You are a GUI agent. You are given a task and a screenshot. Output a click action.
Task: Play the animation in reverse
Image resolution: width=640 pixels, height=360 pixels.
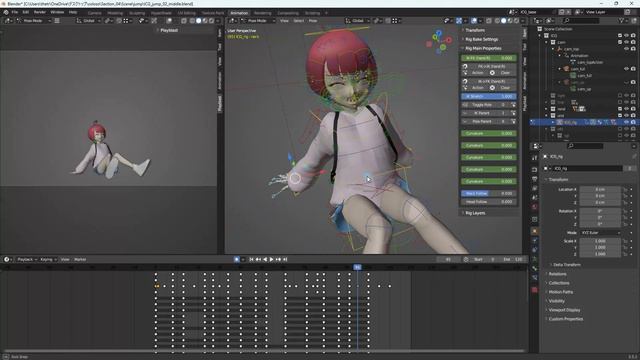[265, 260]
